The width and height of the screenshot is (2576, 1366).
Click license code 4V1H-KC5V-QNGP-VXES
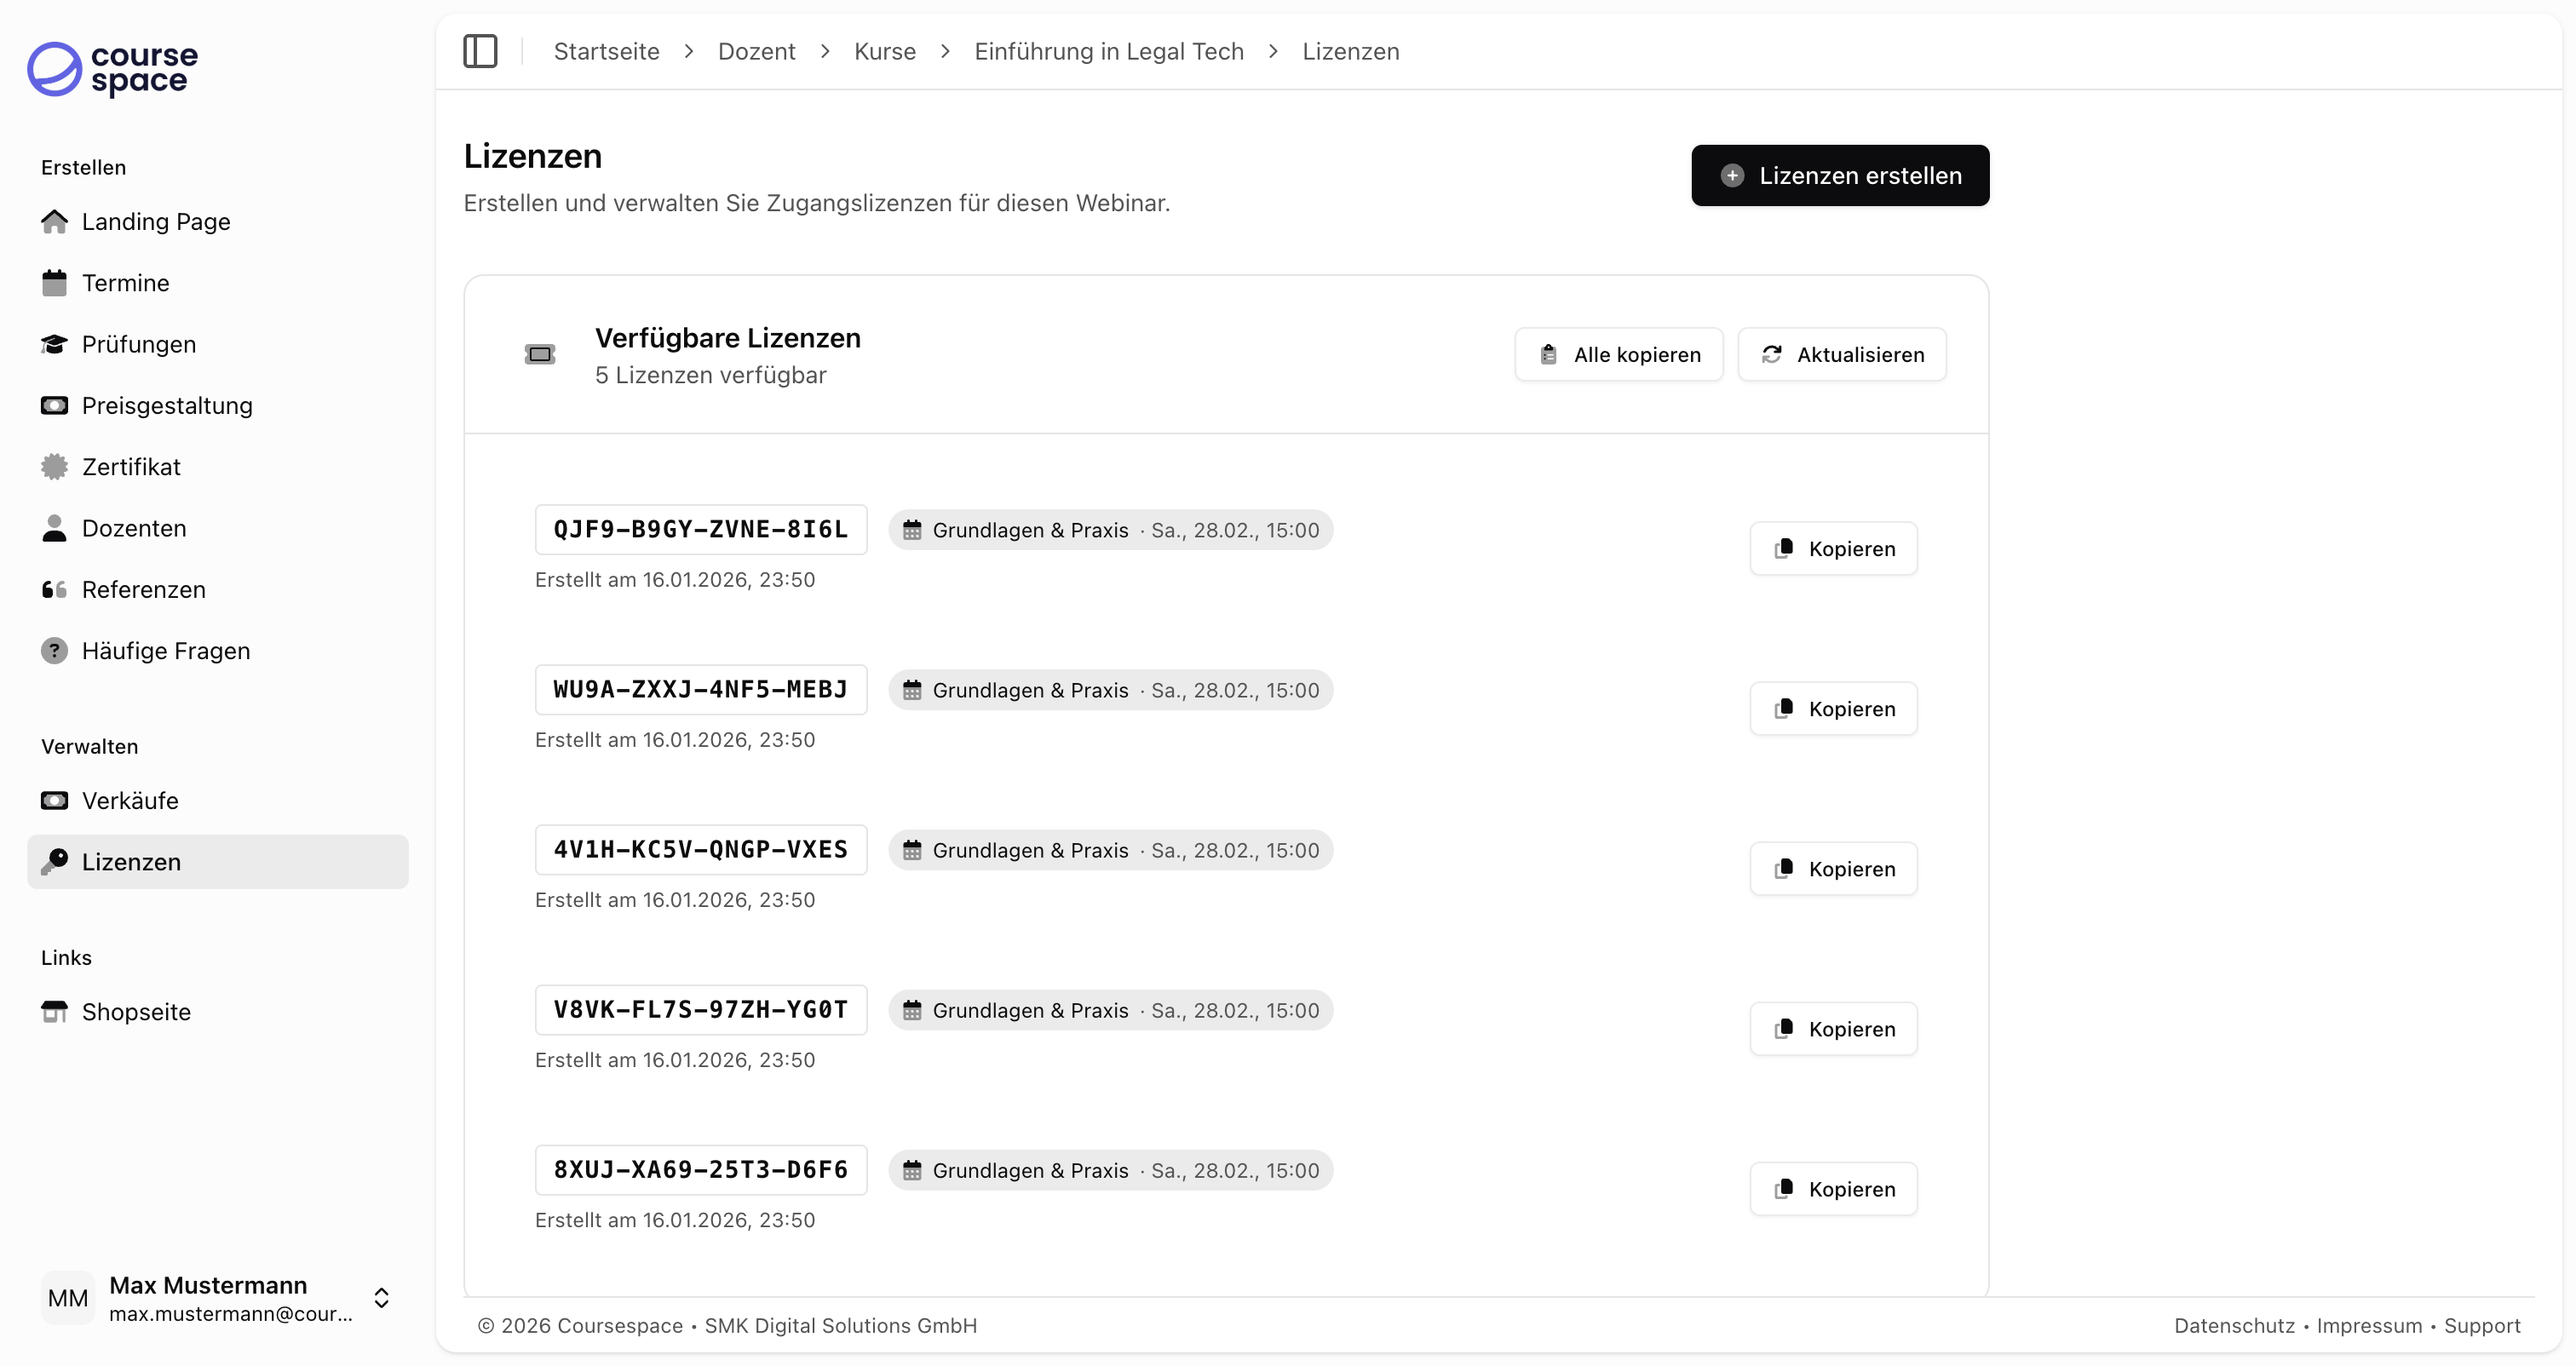(x=700, y=850)
